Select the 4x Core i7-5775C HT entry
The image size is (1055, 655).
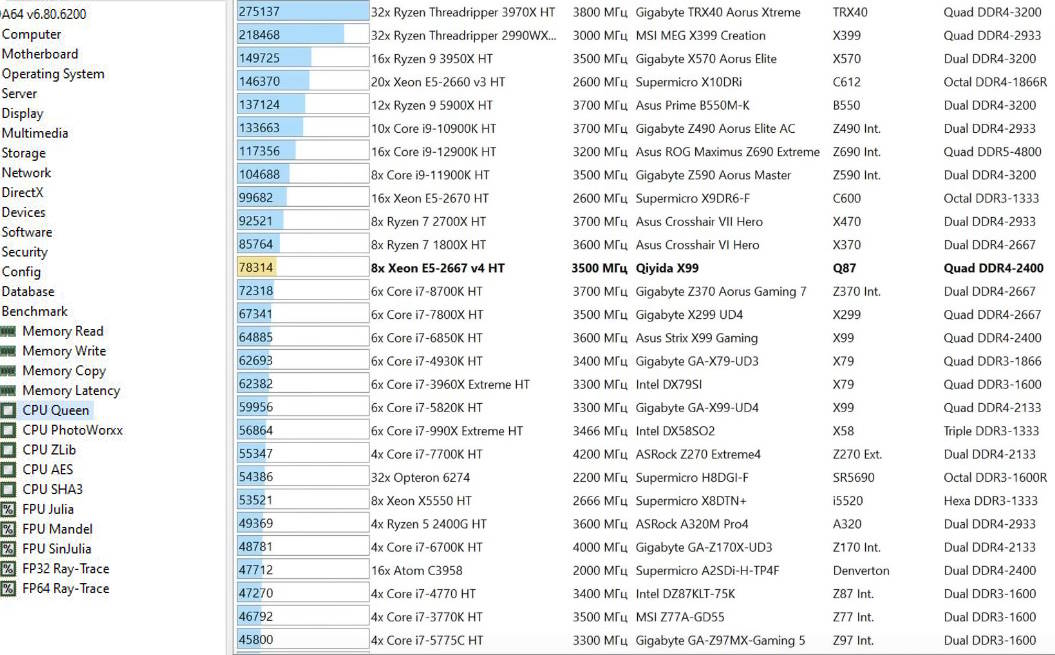coord(427,640)
